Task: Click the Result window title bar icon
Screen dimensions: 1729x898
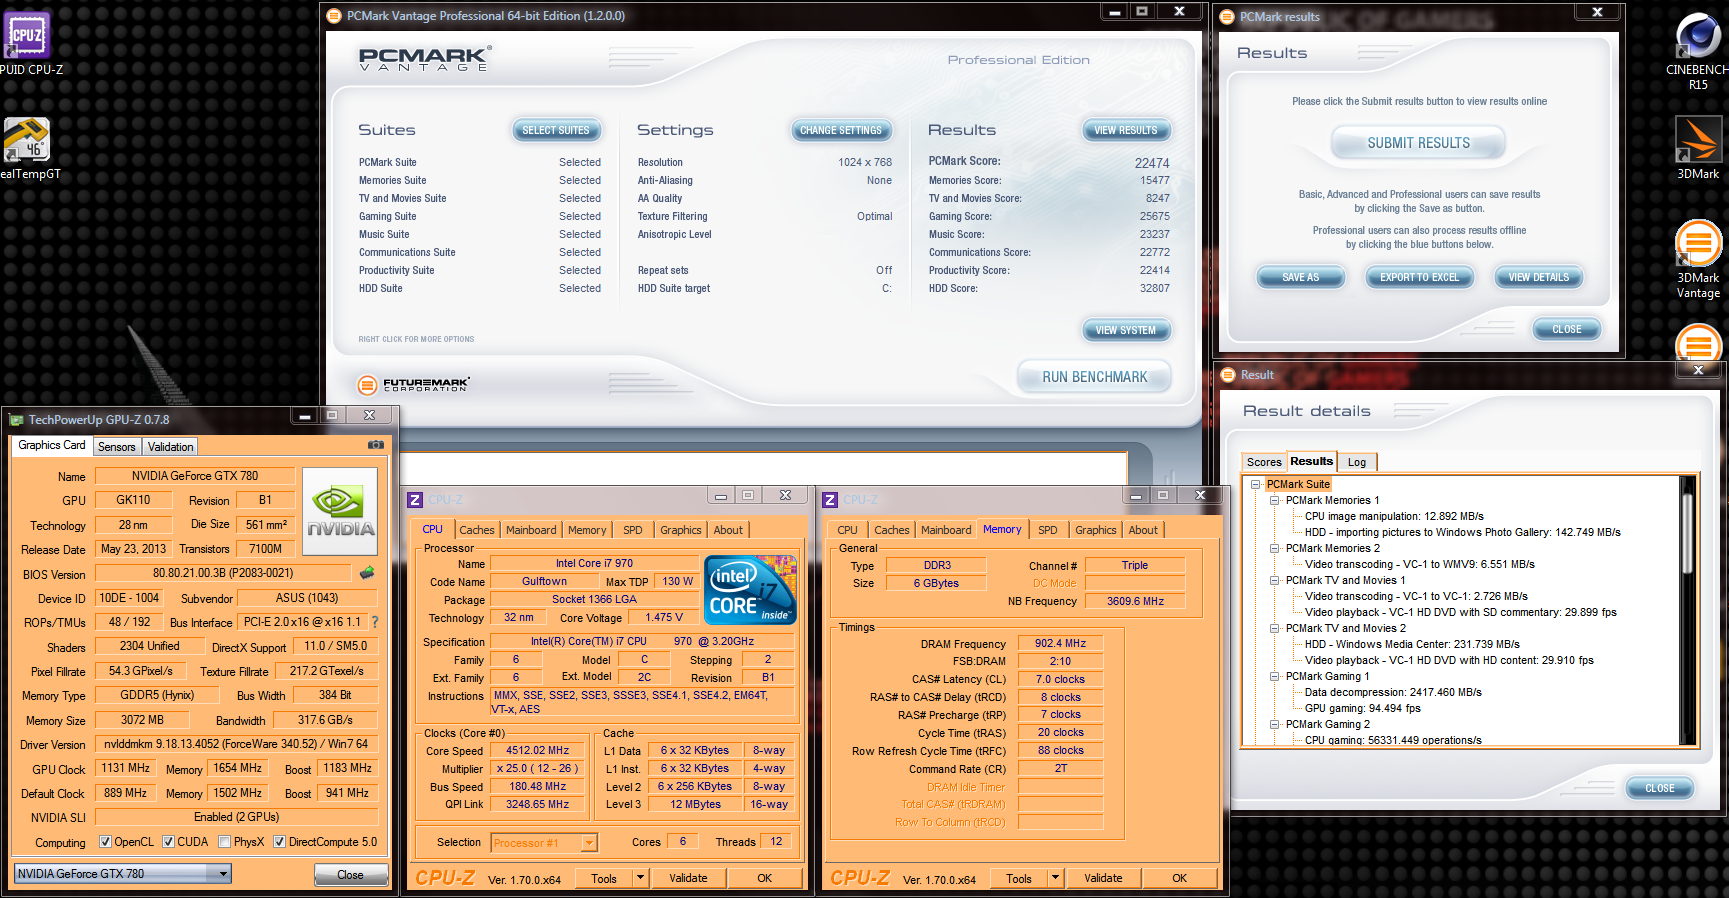Action: [x=1228, y=375]
